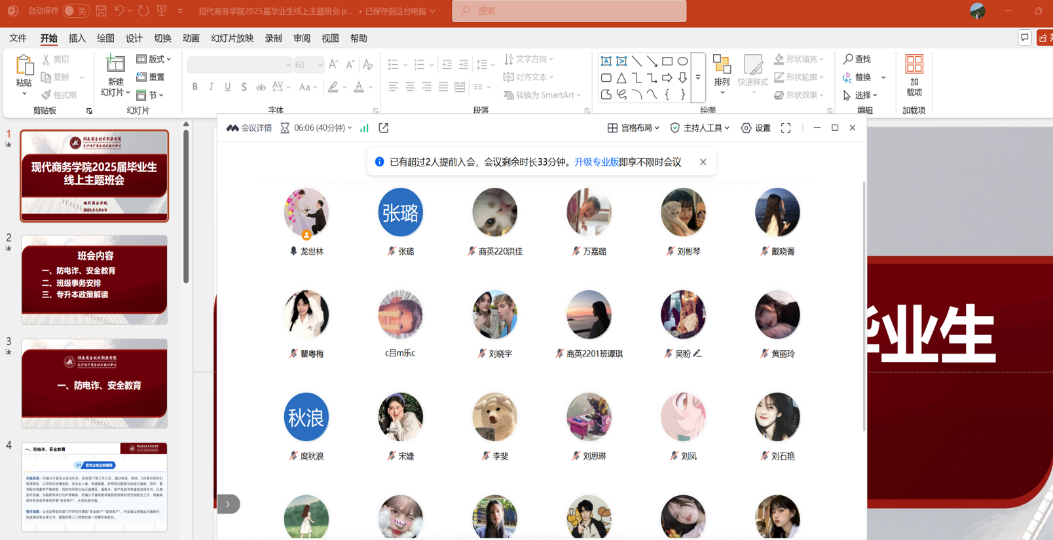Select the rectangle shape in shapes gallery
1053x540 pixels.
667,61
